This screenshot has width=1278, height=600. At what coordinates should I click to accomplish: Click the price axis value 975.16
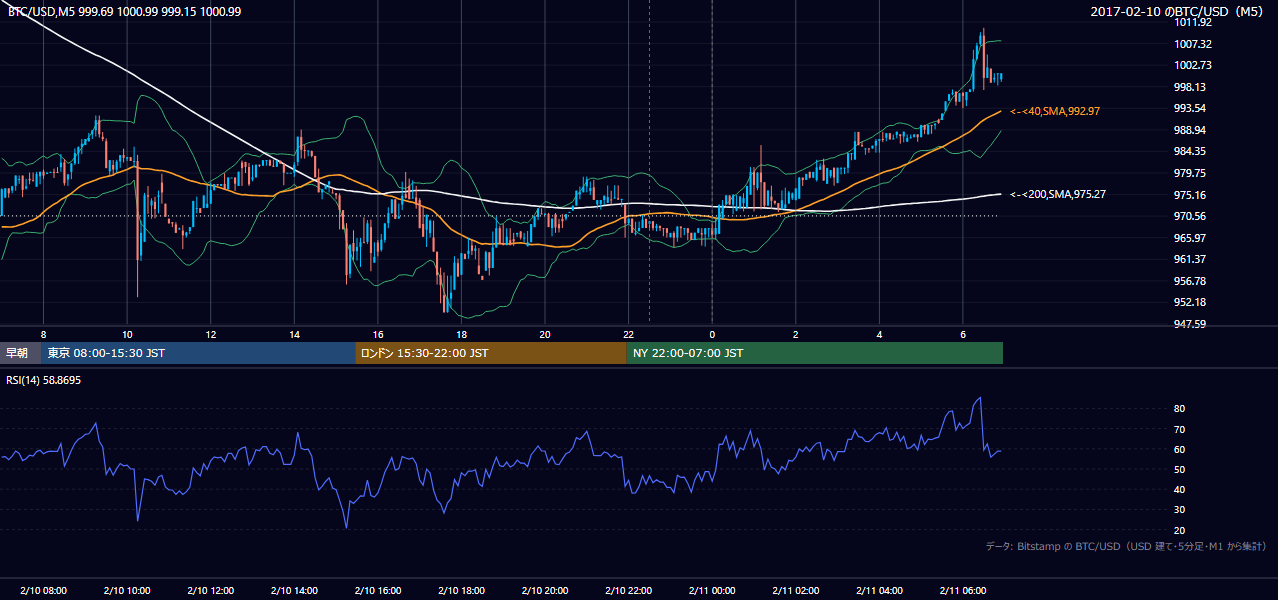point(1190,195)
